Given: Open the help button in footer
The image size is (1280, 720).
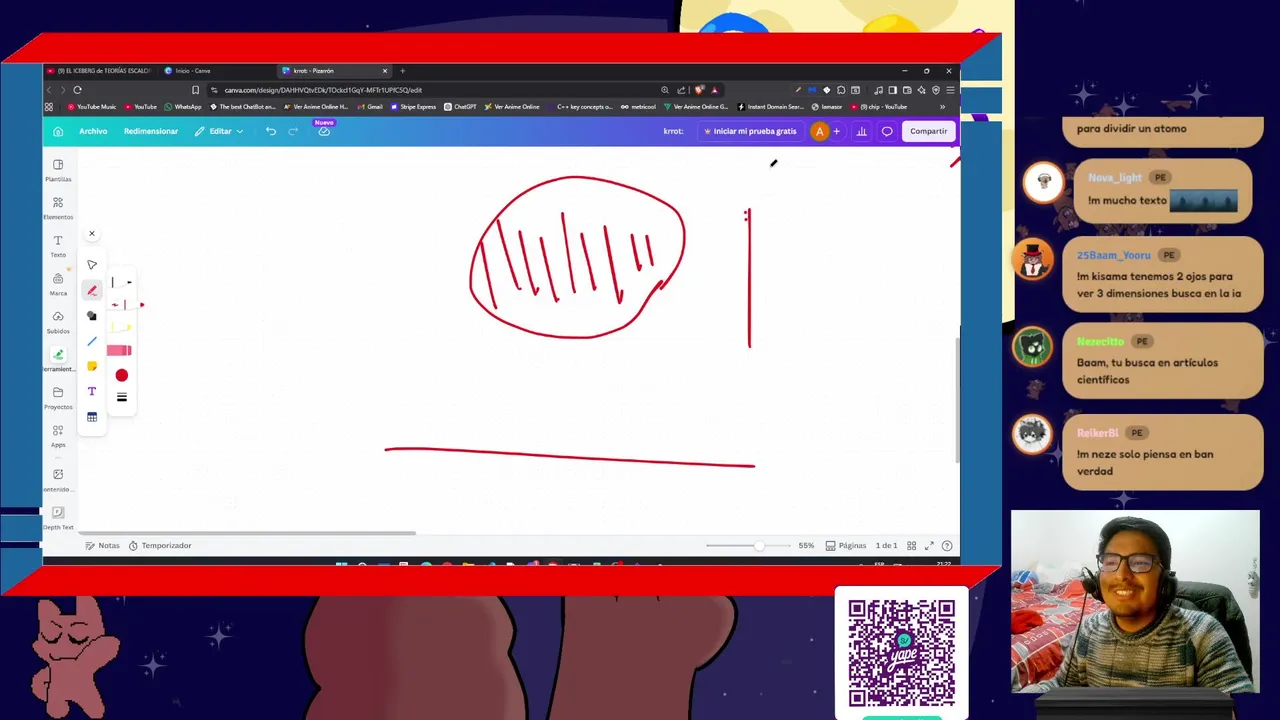Looking at the screenshot, I should point(947,546).
